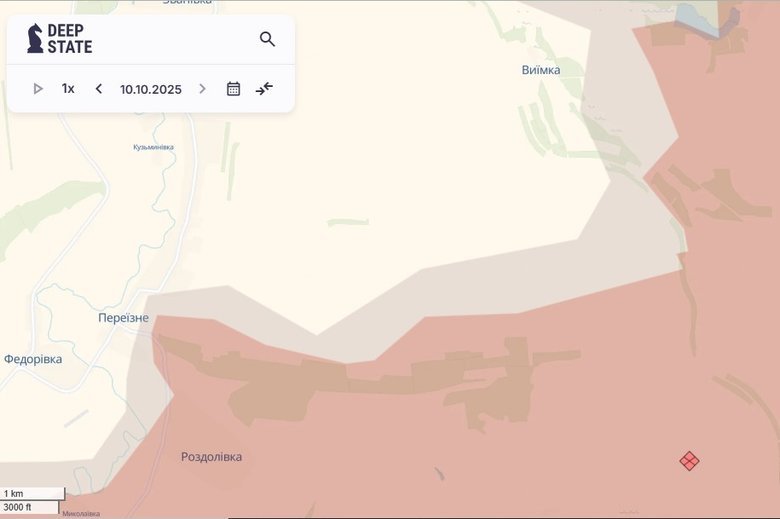Viewport: 780px width, 519px height.
Task: Open the map search magnifier
Action: [267, 39]
